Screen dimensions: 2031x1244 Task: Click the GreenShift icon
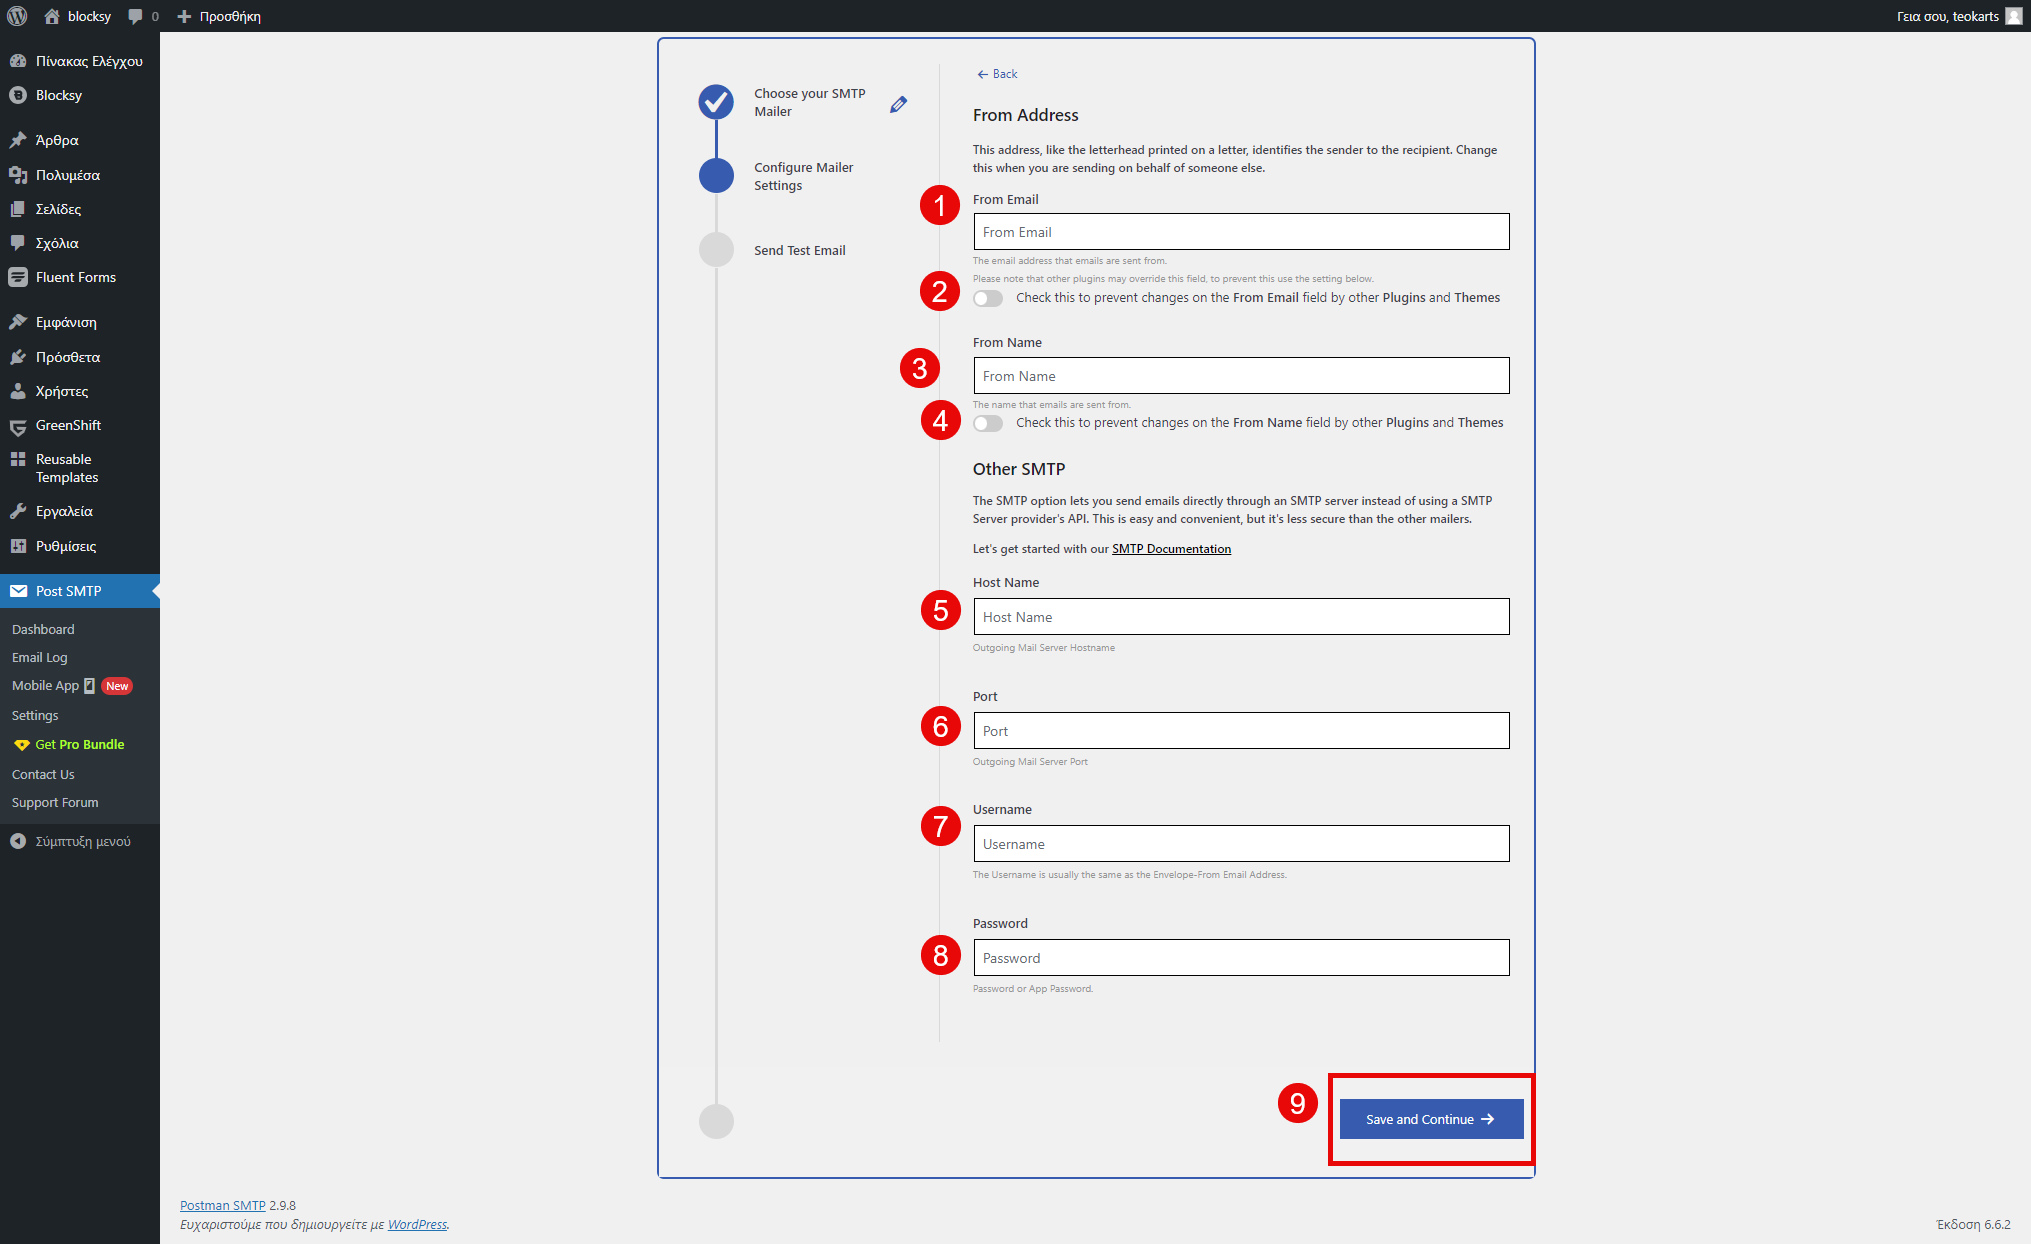point(18,426)
